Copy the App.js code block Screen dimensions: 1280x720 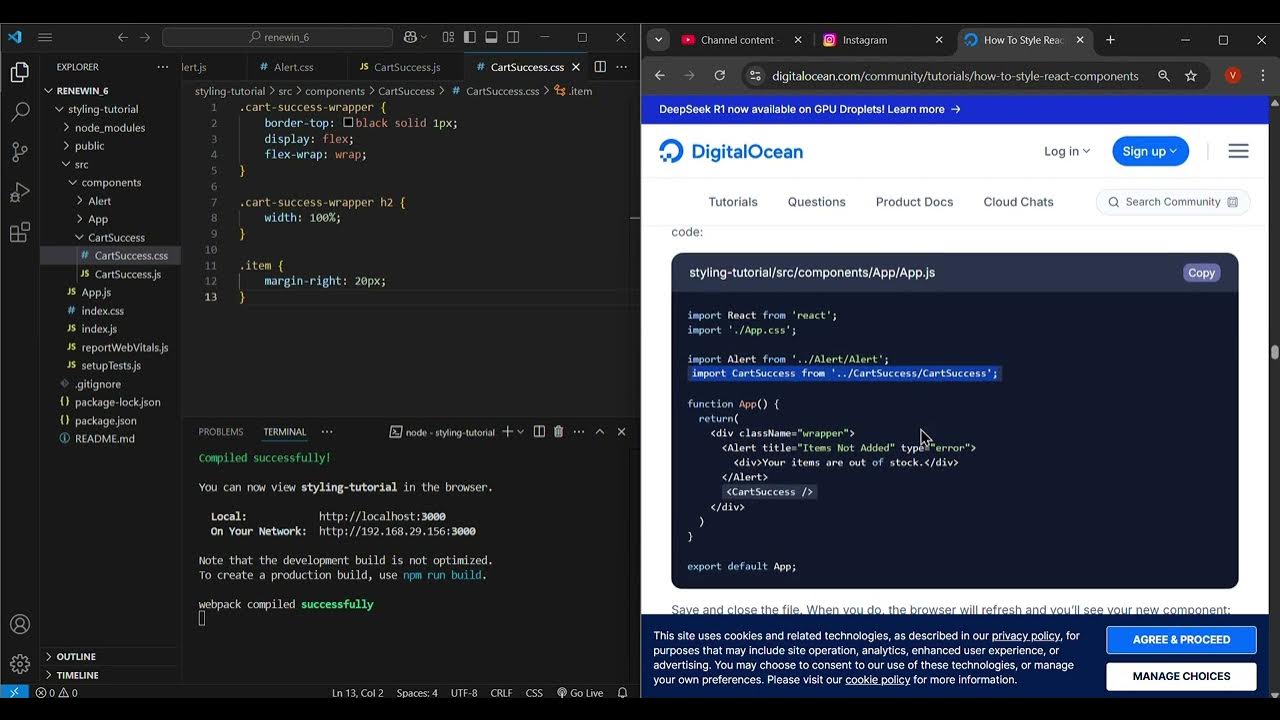tap(1201, 273)
